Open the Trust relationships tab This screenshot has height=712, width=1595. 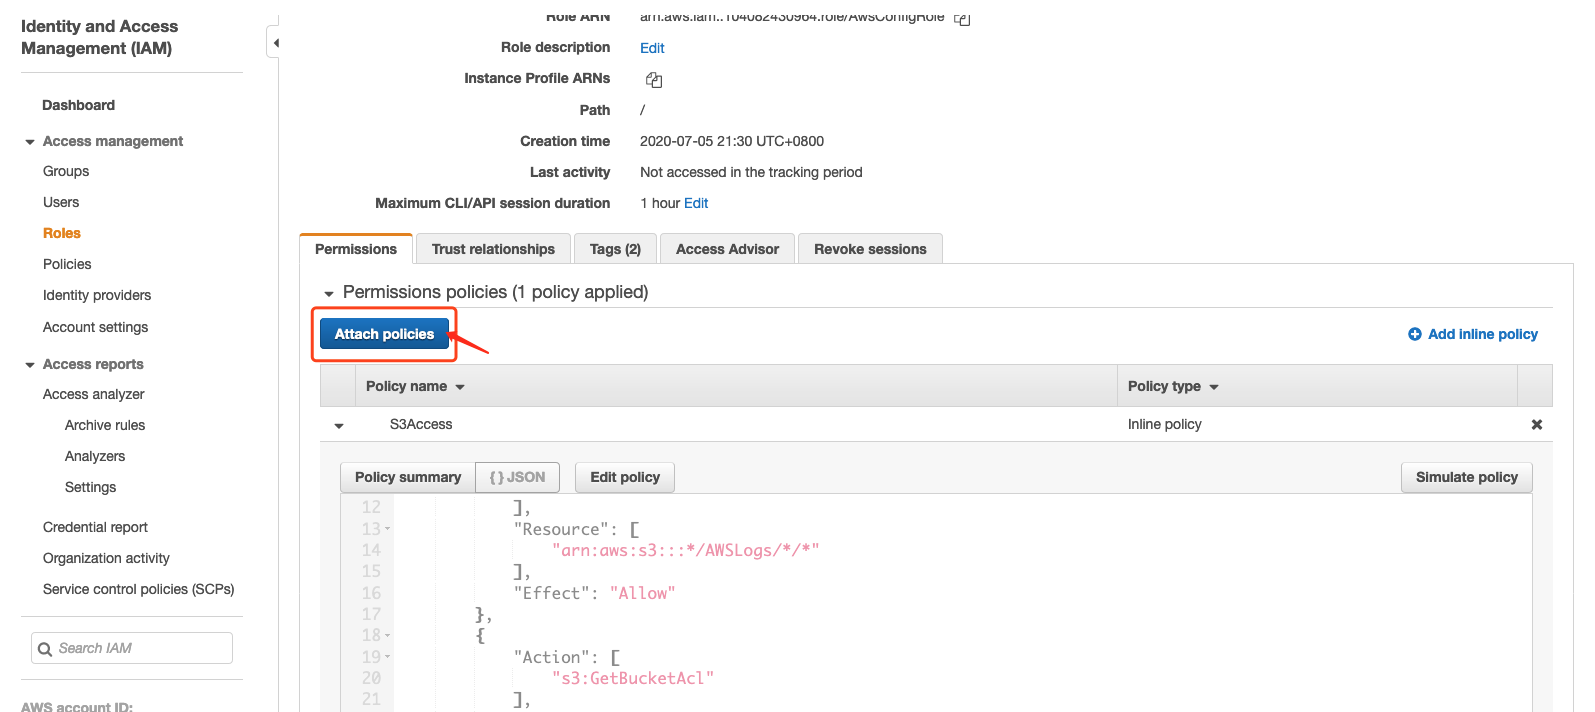coord(493,249)
